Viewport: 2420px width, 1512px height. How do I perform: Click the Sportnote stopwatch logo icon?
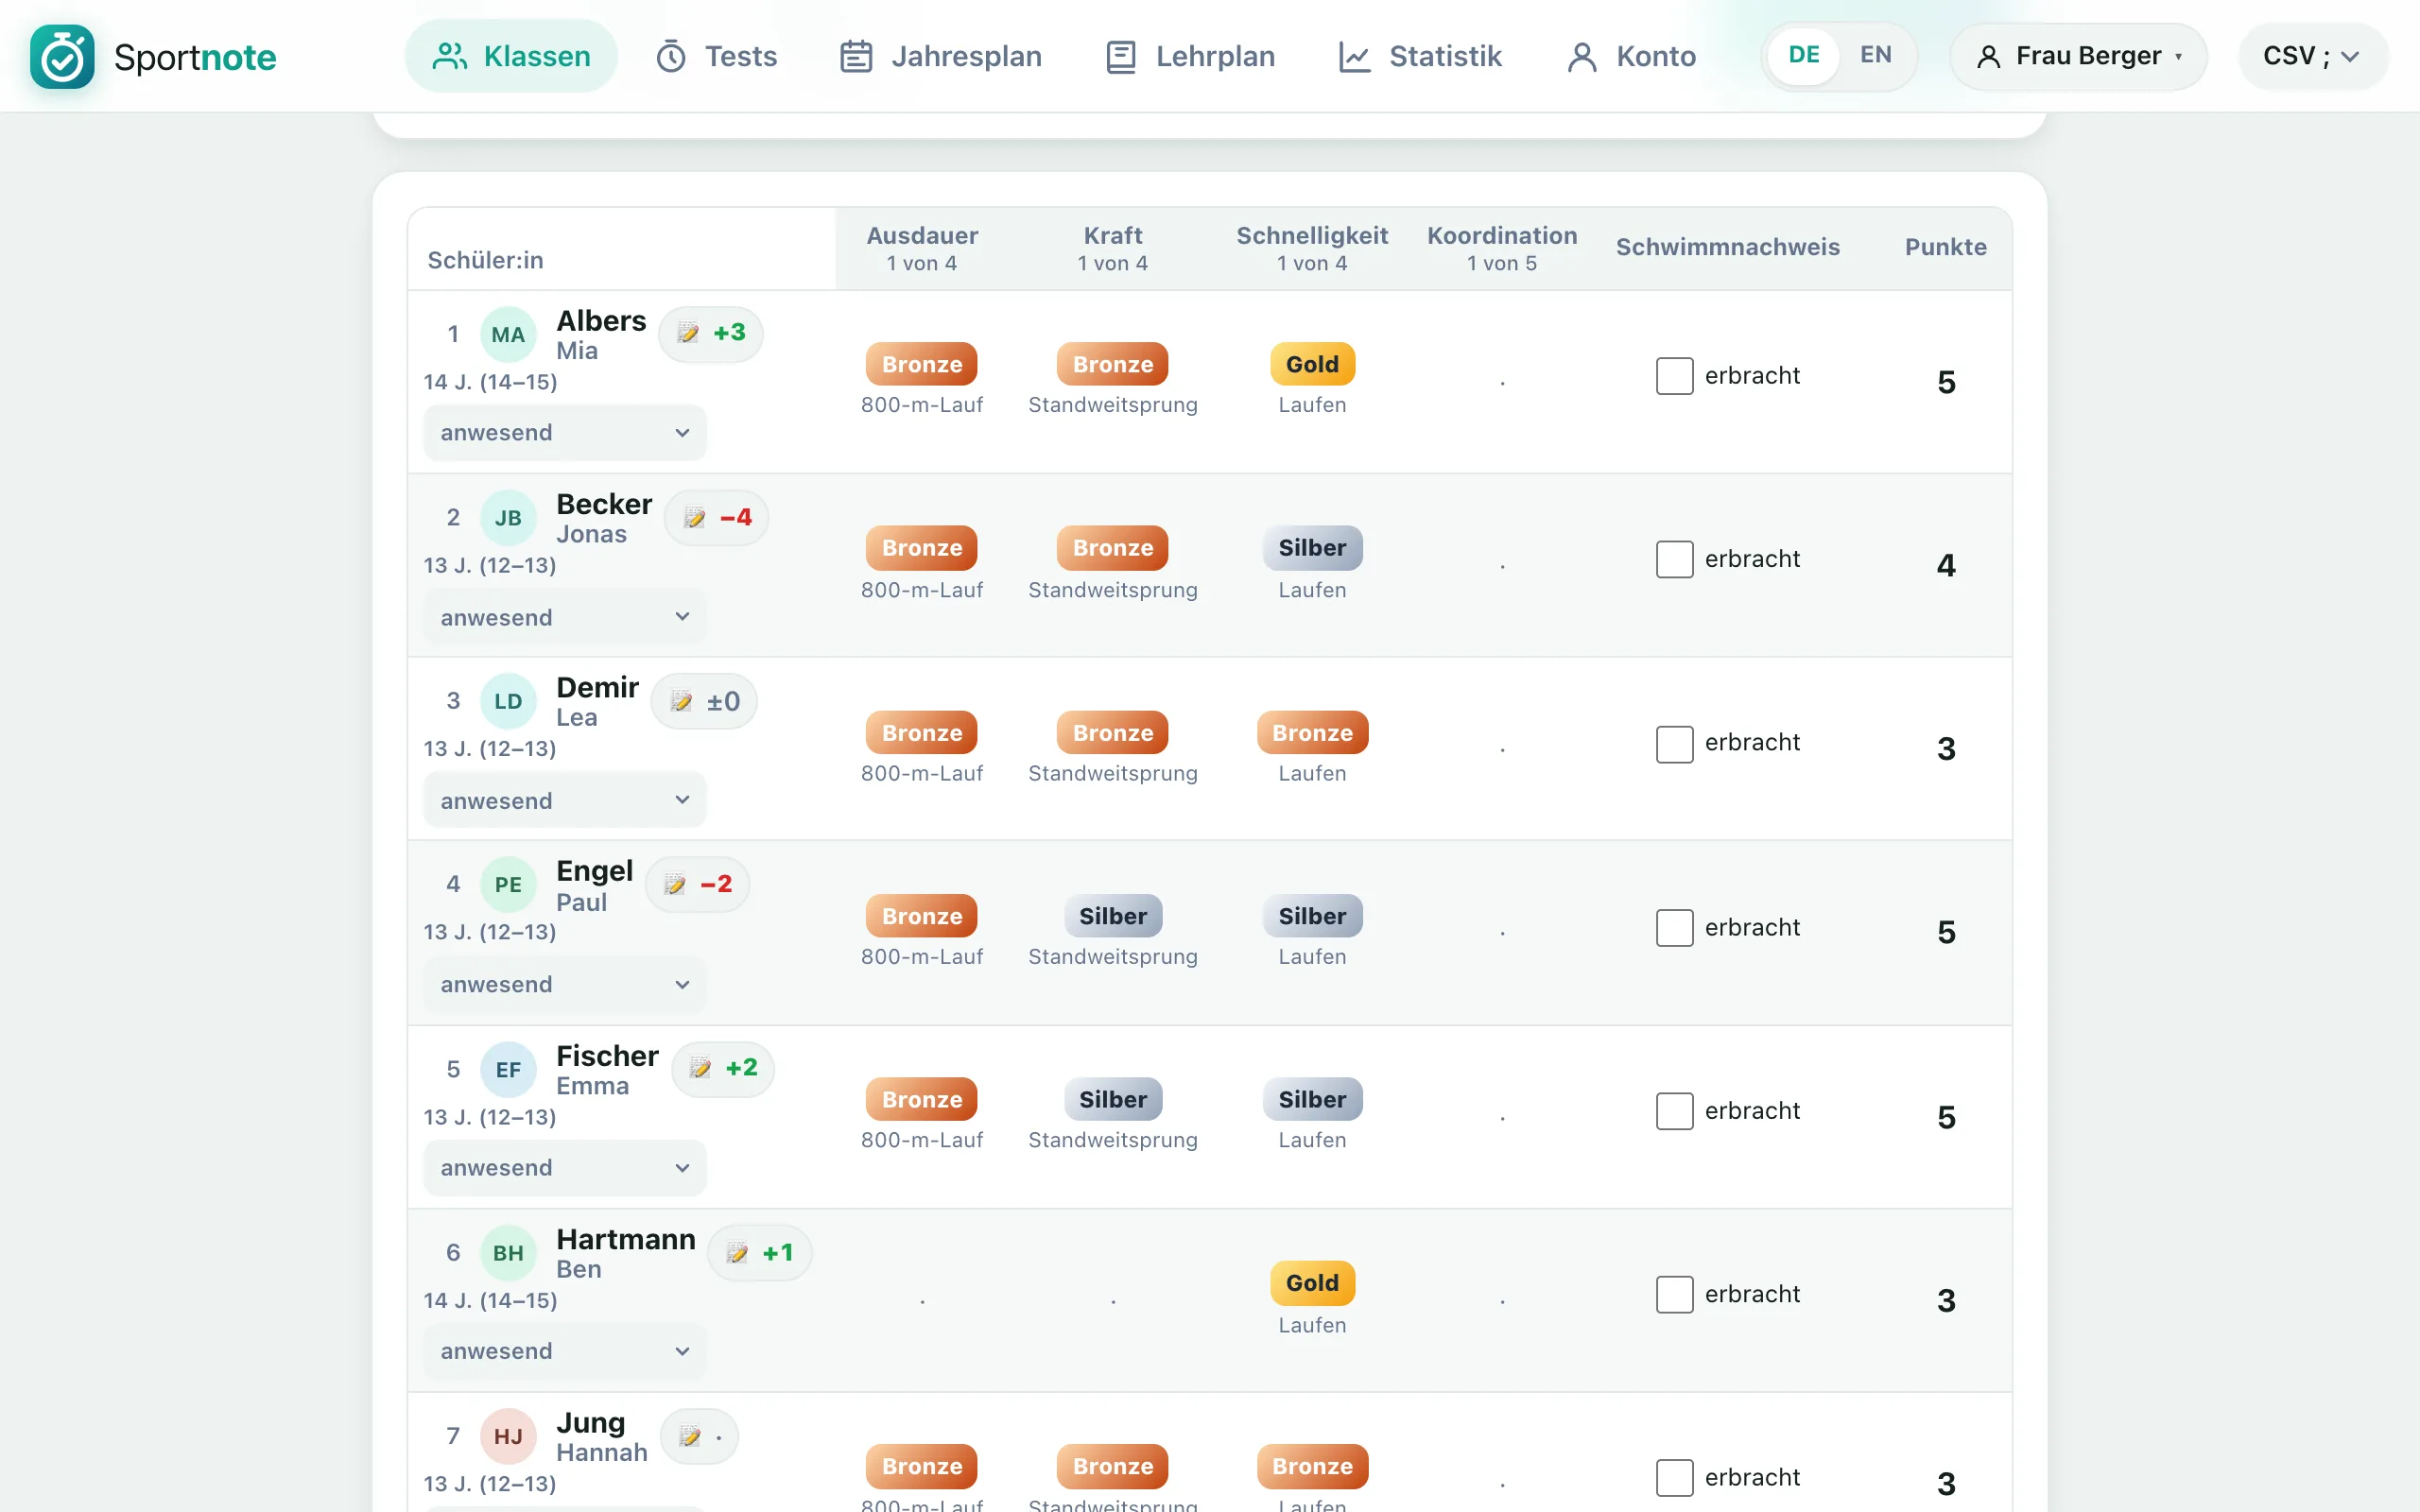tap(62, 56)
